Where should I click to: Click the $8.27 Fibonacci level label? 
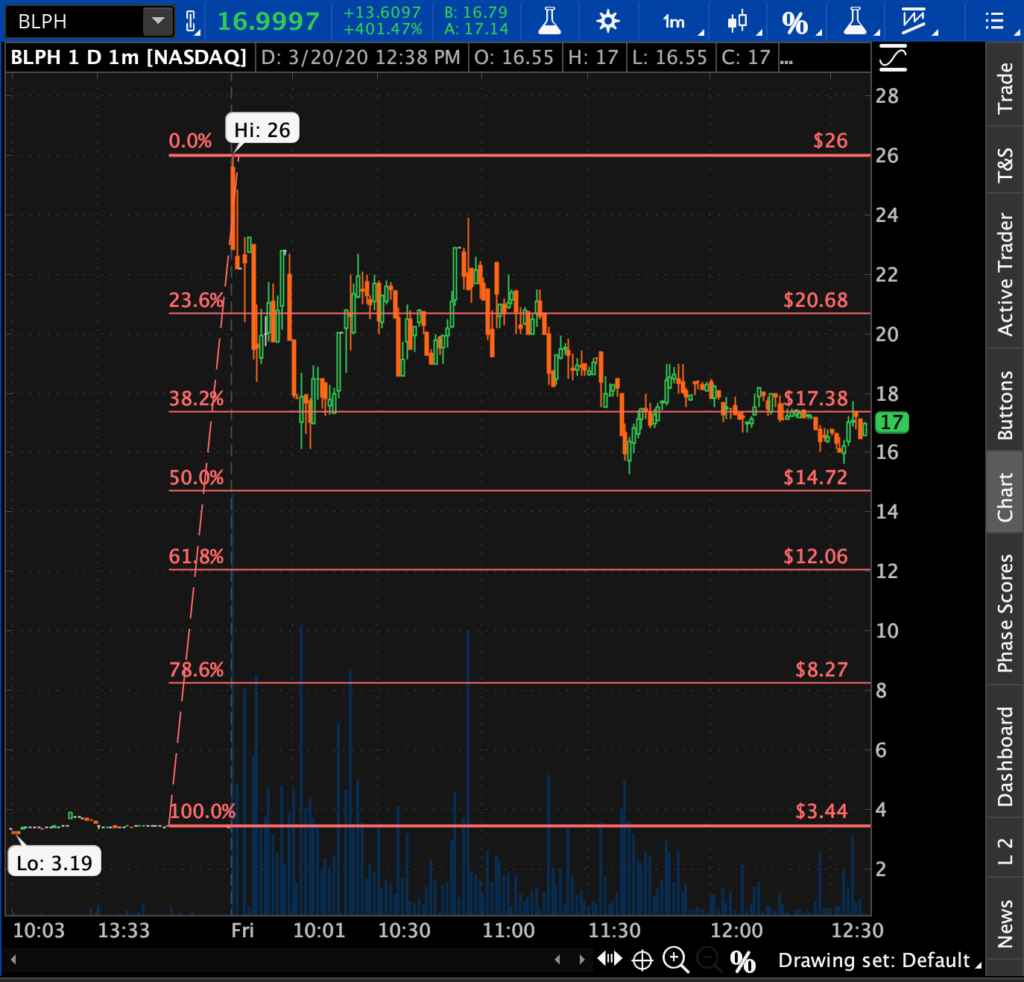tap(822, 669)
